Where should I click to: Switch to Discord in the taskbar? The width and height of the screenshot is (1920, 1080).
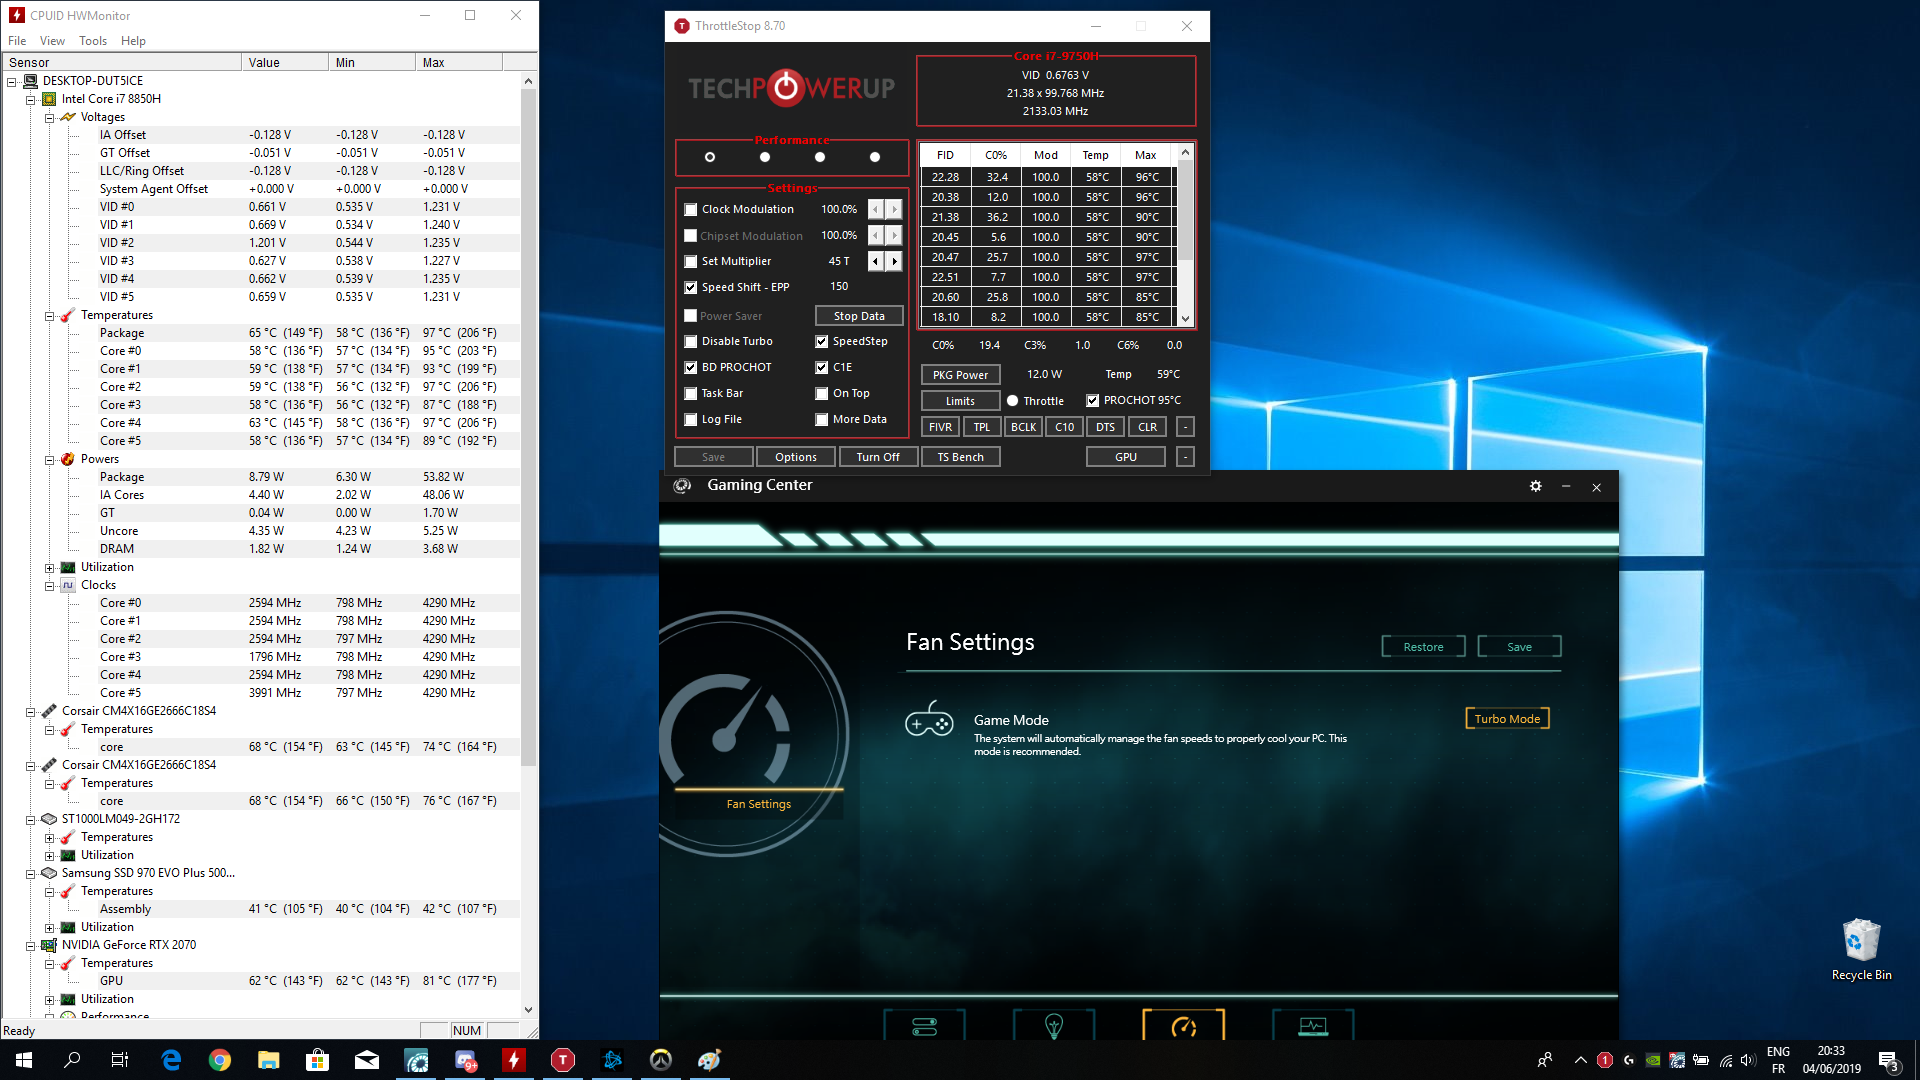pos(466,1060)
